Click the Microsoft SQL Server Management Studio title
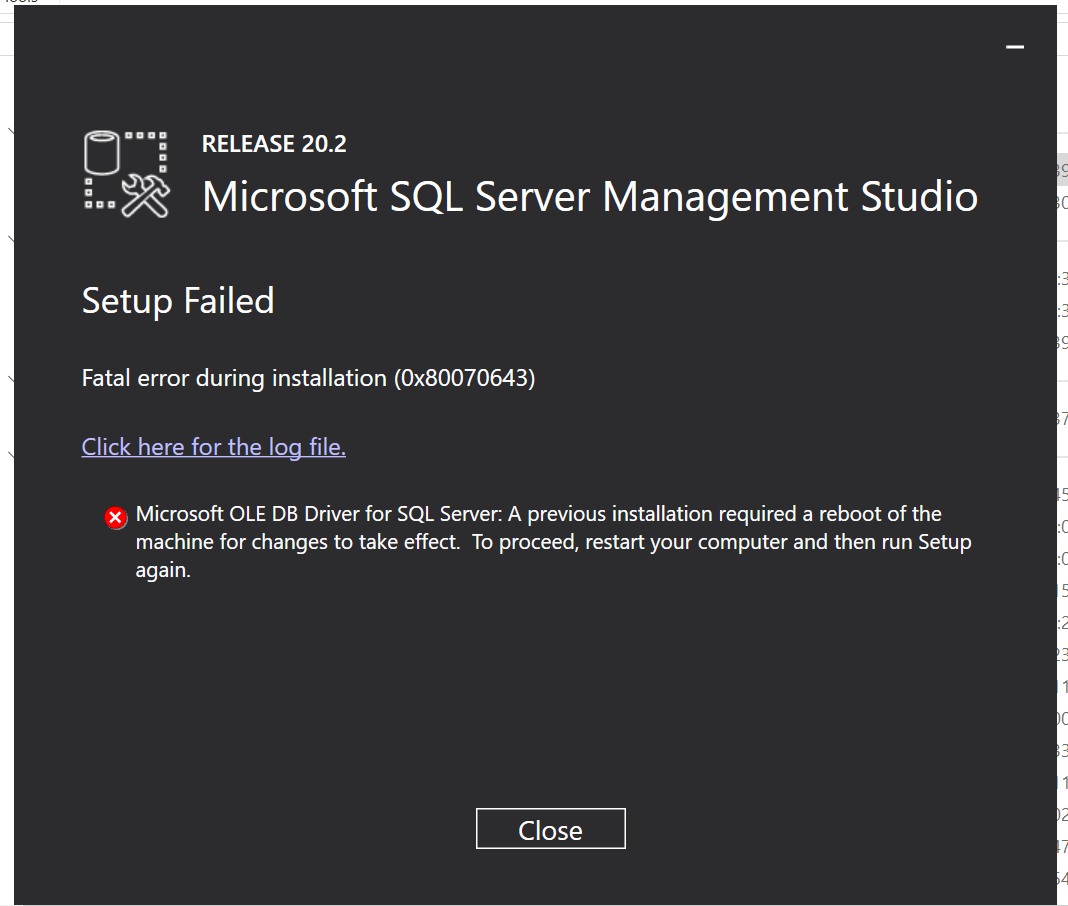This screenshot has height=906, width=1068. click(x=589, y=196)
